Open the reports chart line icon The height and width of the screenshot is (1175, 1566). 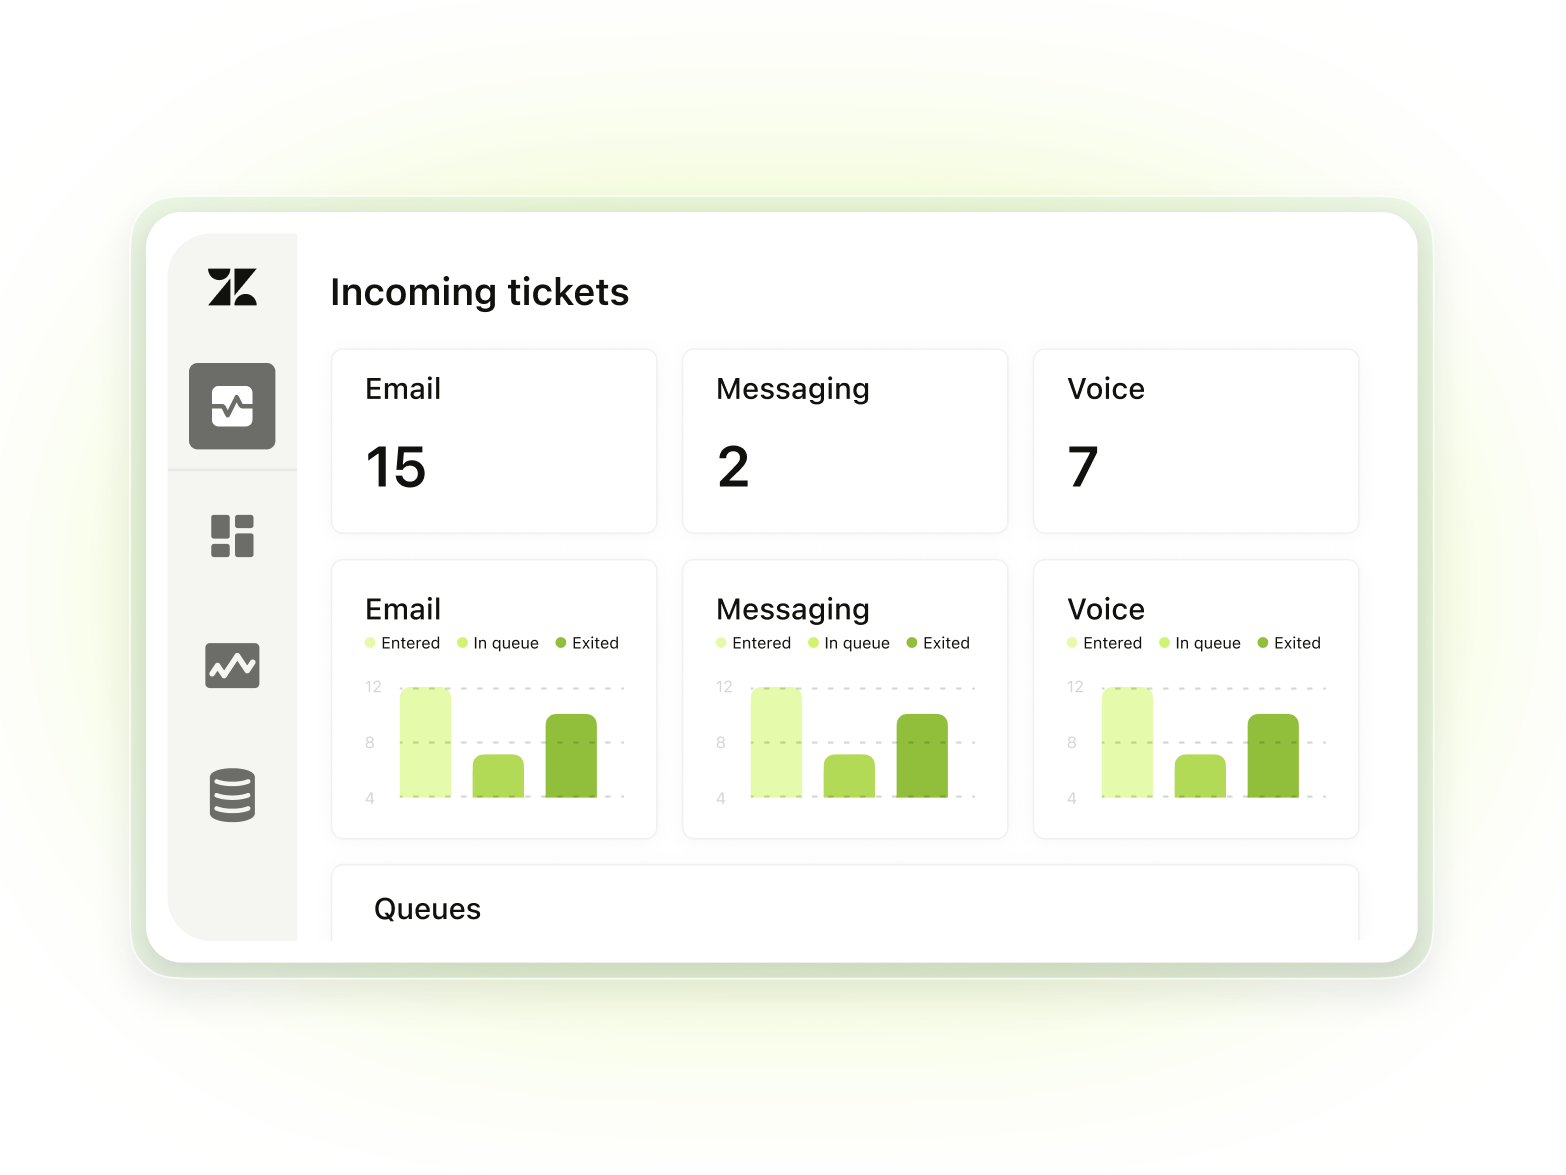click(x=232, y=666)
